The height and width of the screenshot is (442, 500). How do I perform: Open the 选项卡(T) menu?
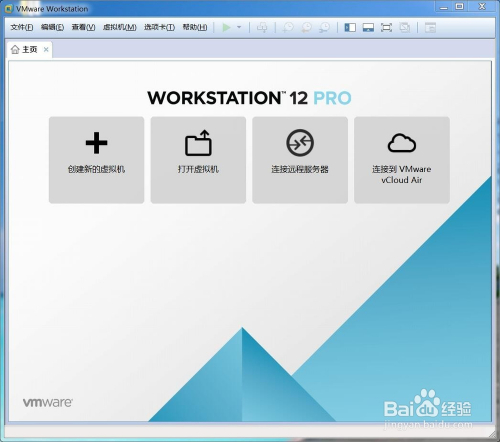pyautogui.click(x=159, y=27)
